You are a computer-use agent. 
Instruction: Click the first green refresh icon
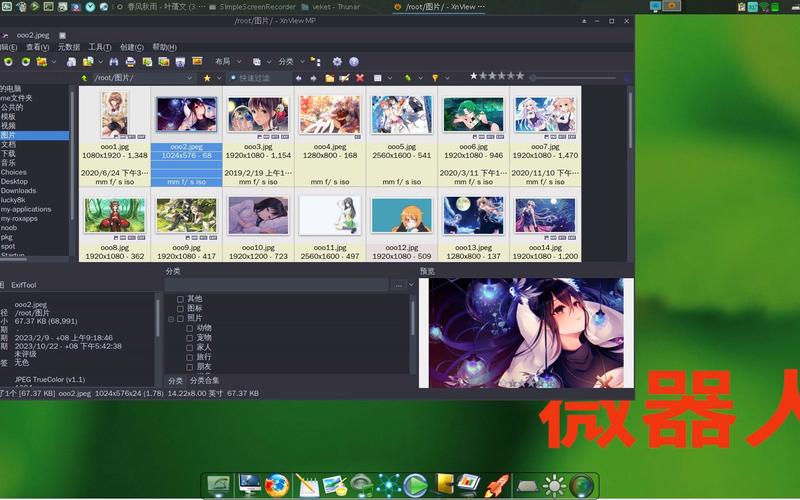pyautogui.click(x=9, y=62)
